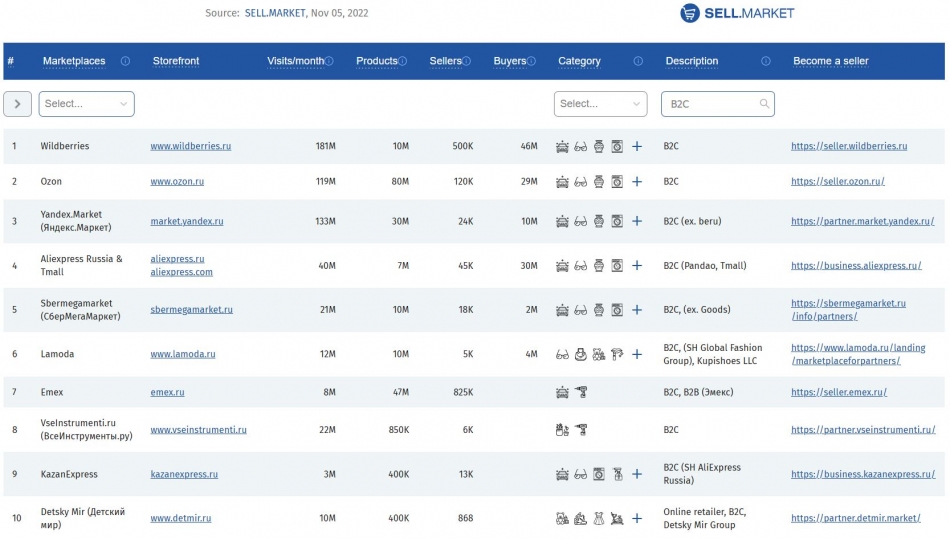Click search magnifier icon in Description filter
The image size is (950, 539).
(764, 104)
